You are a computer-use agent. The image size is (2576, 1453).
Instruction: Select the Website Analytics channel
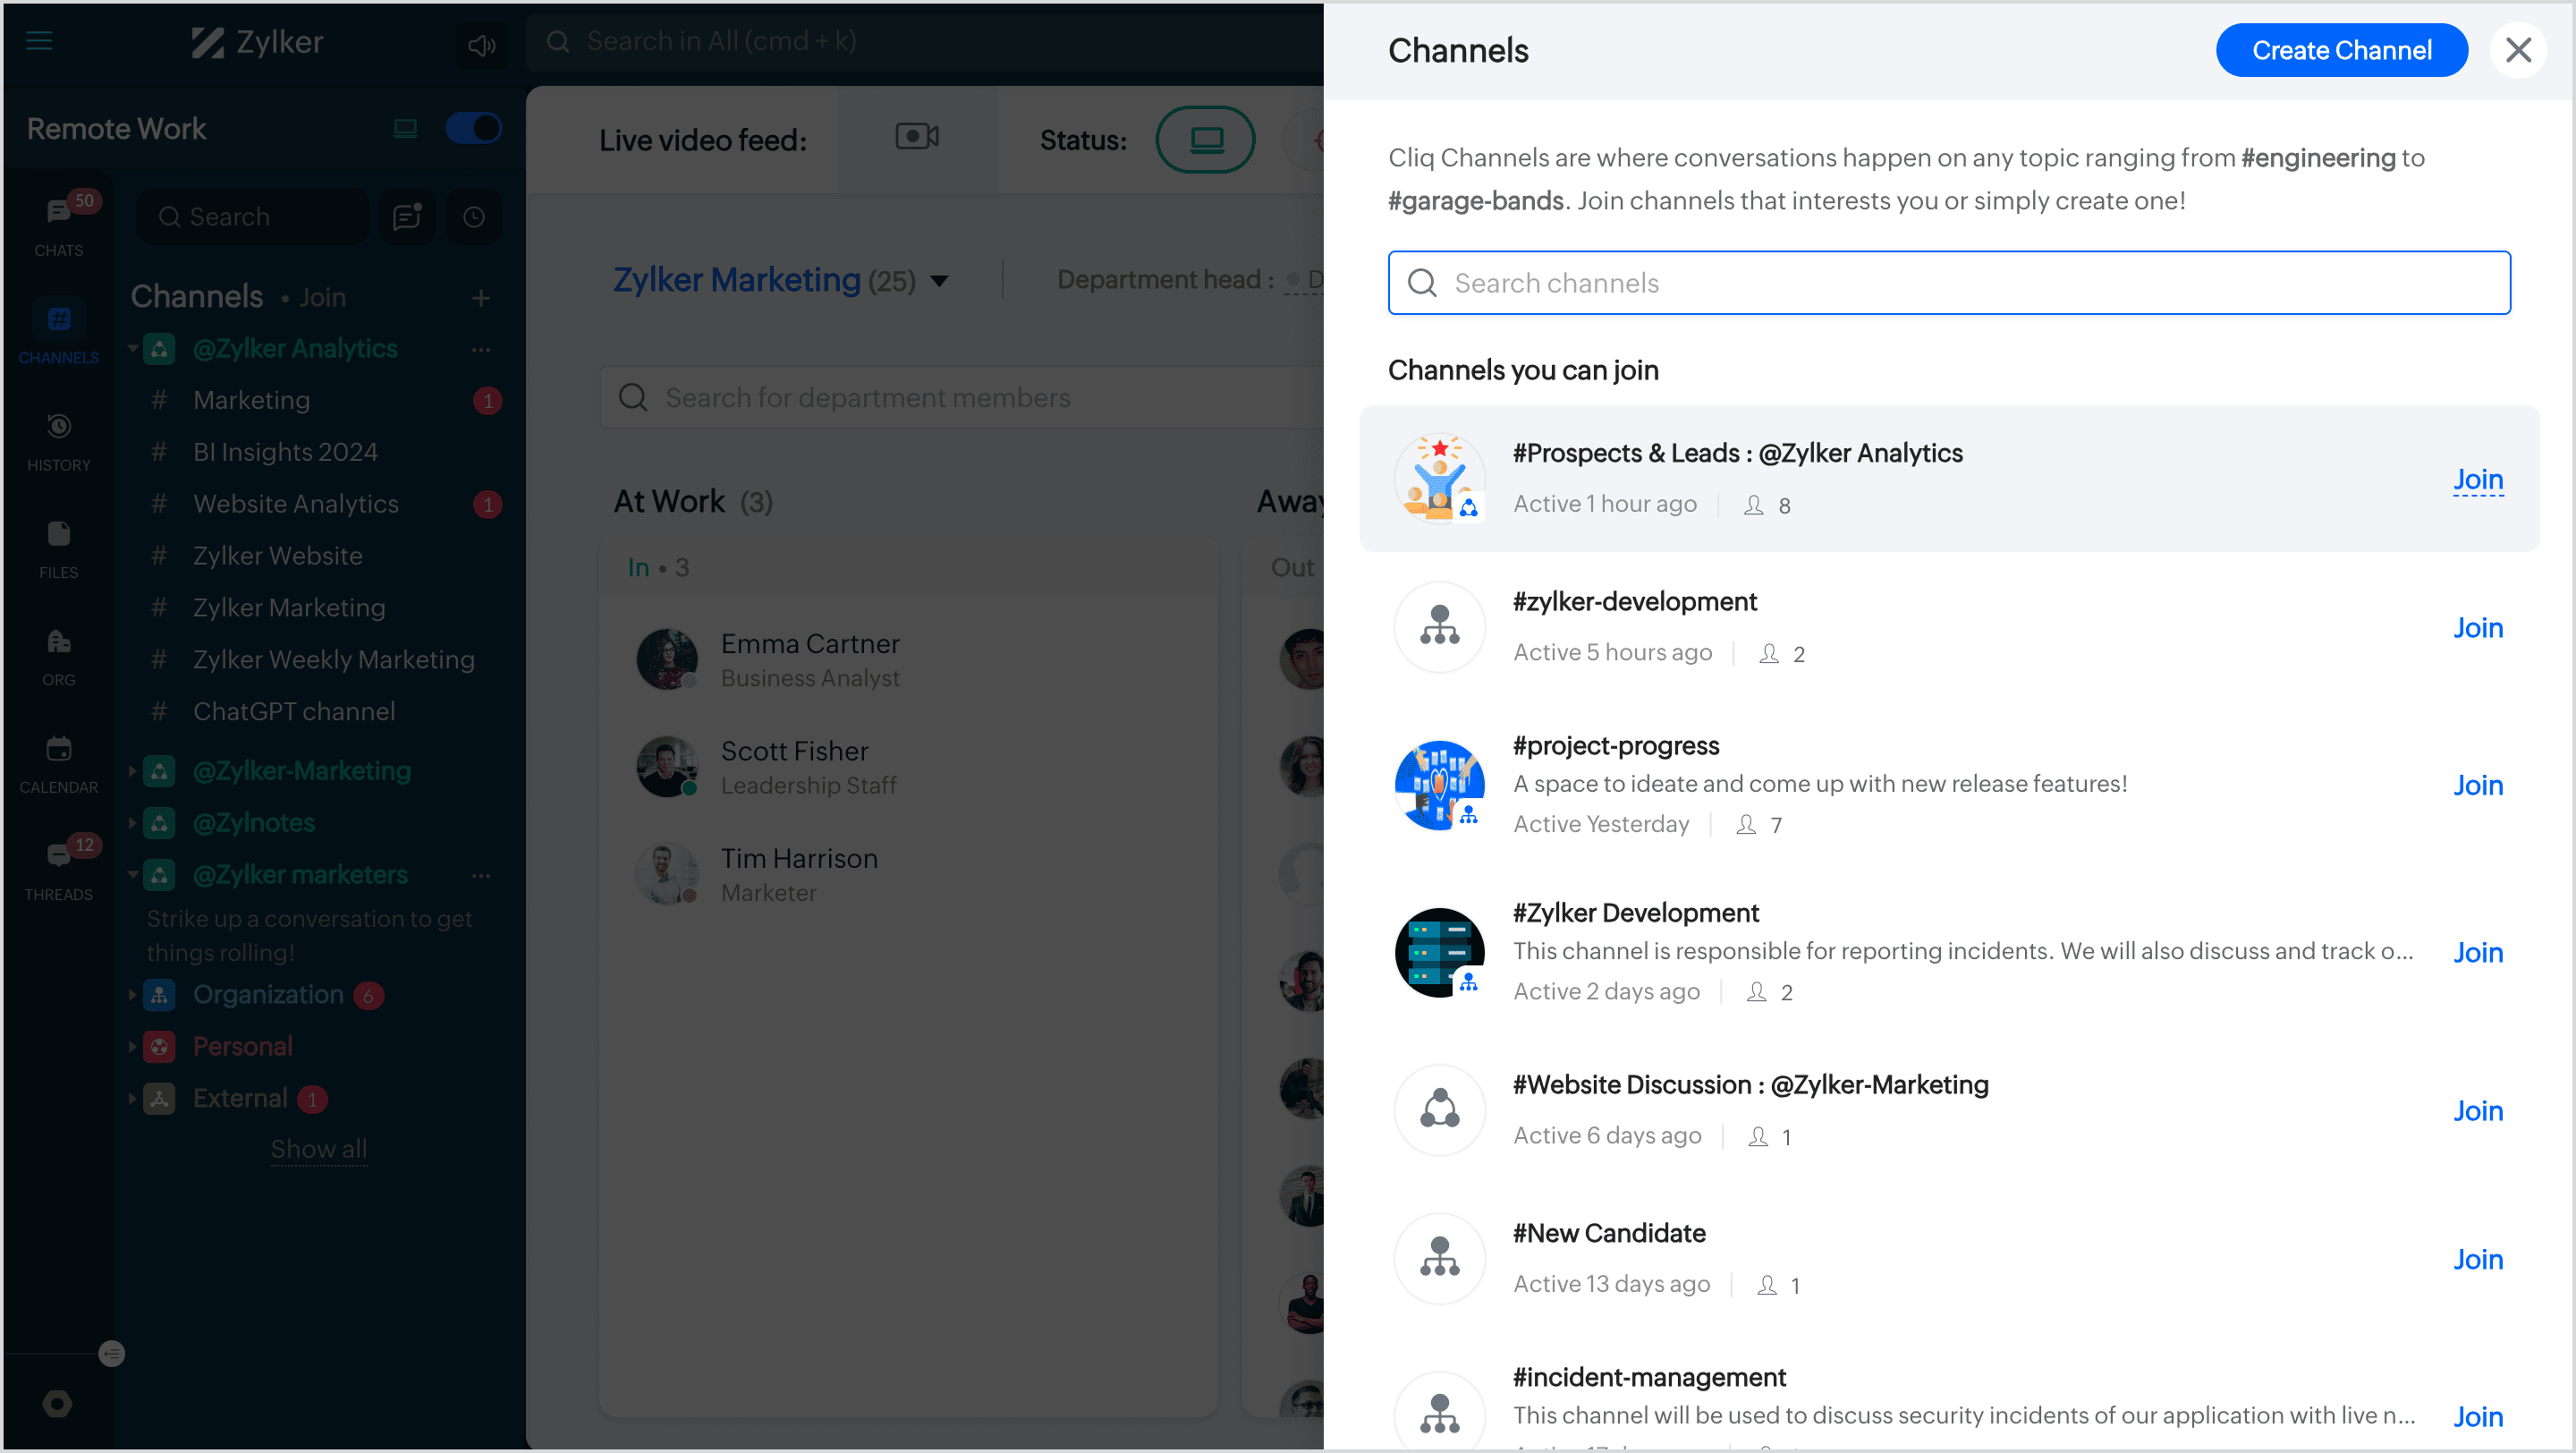[295, 504]
